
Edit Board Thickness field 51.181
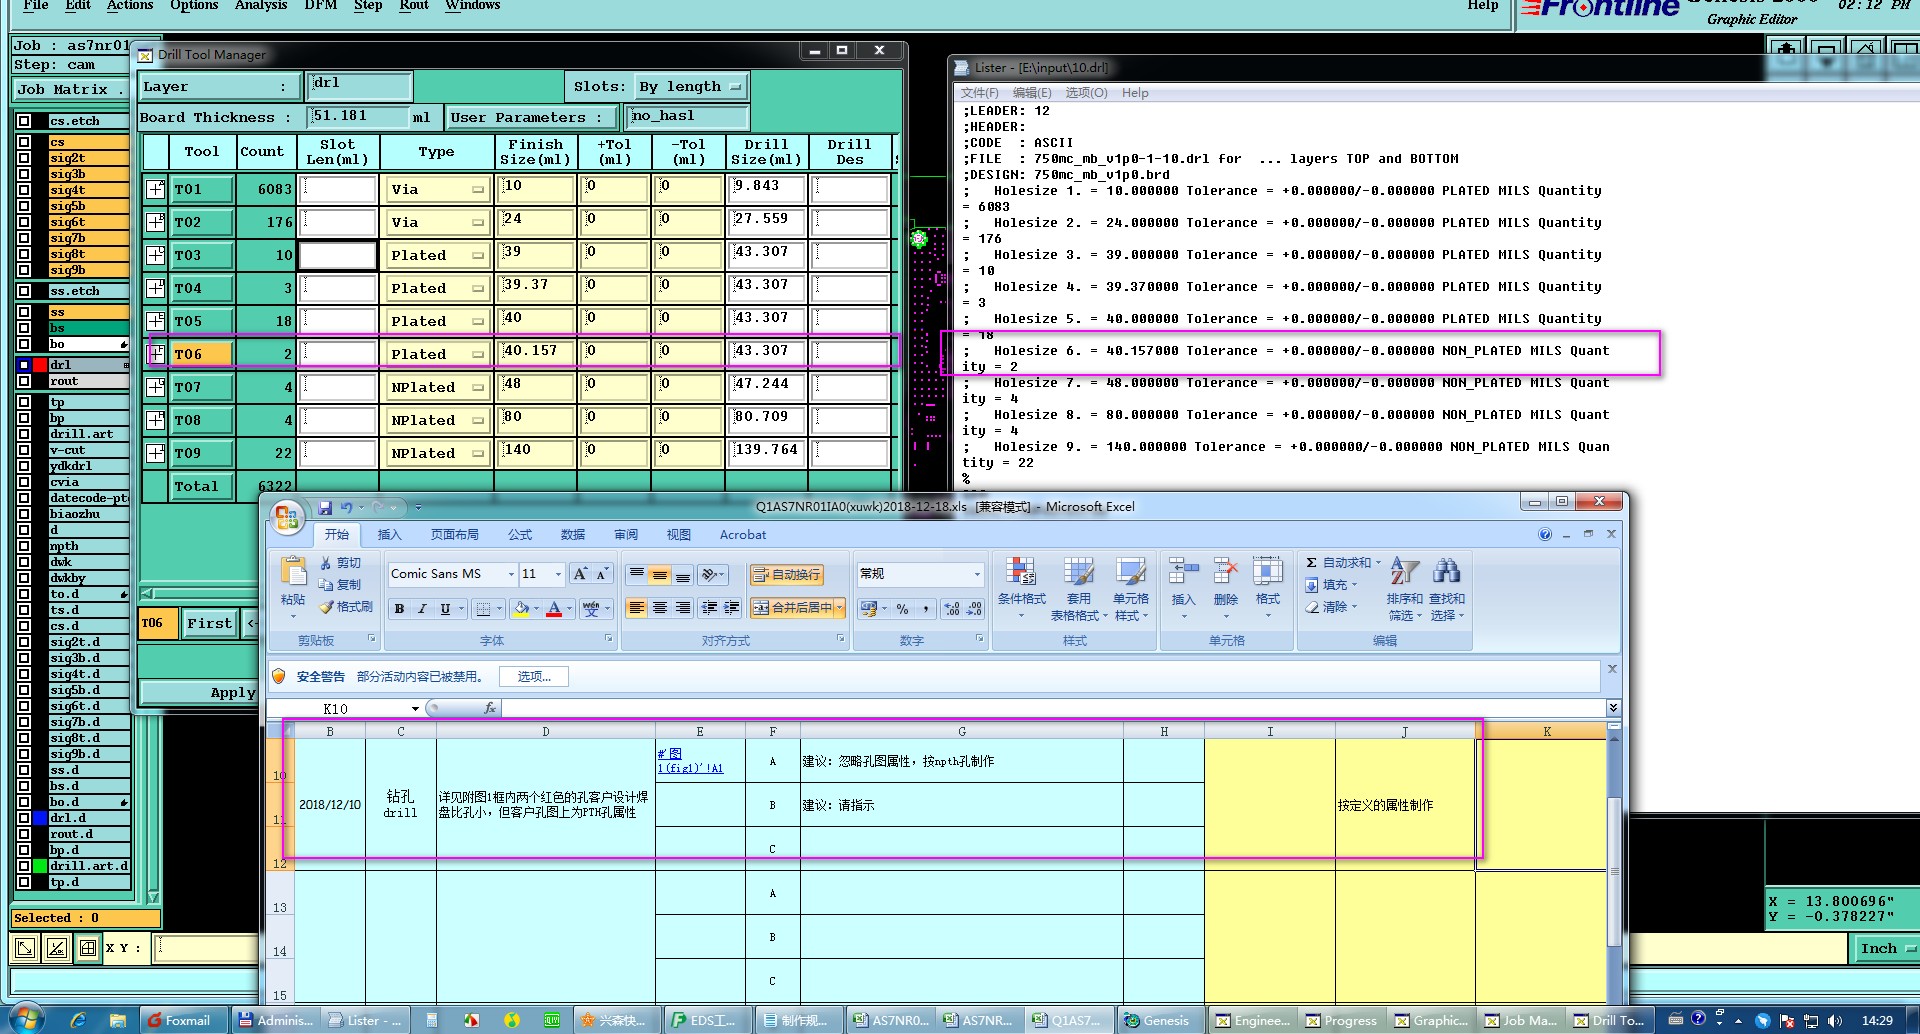[x=358, y=117]
